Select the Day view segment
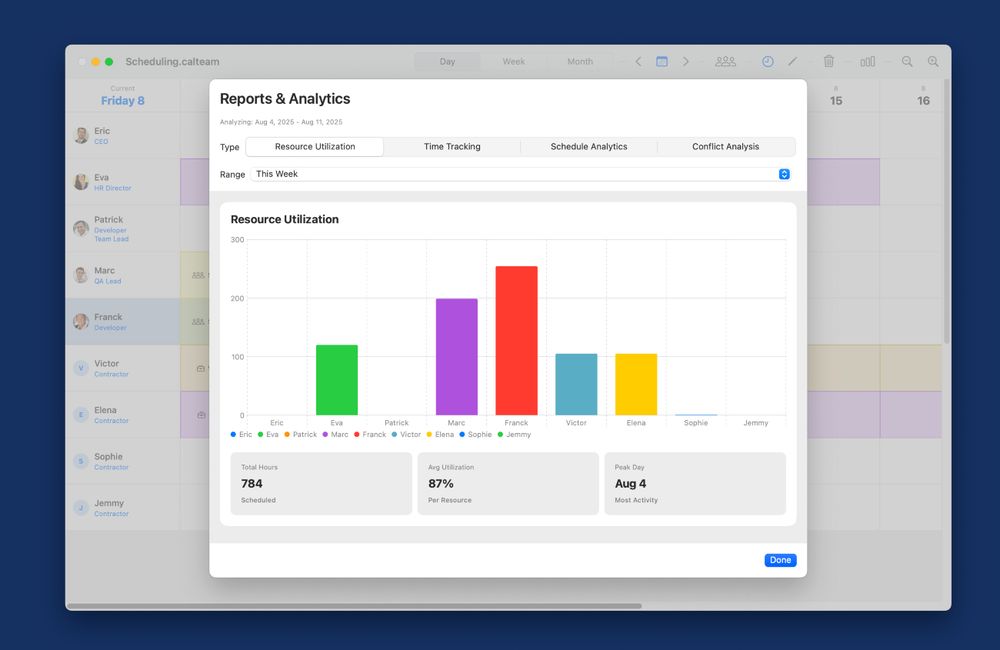This screenshot has height=650, width=1000. [447, 62]
